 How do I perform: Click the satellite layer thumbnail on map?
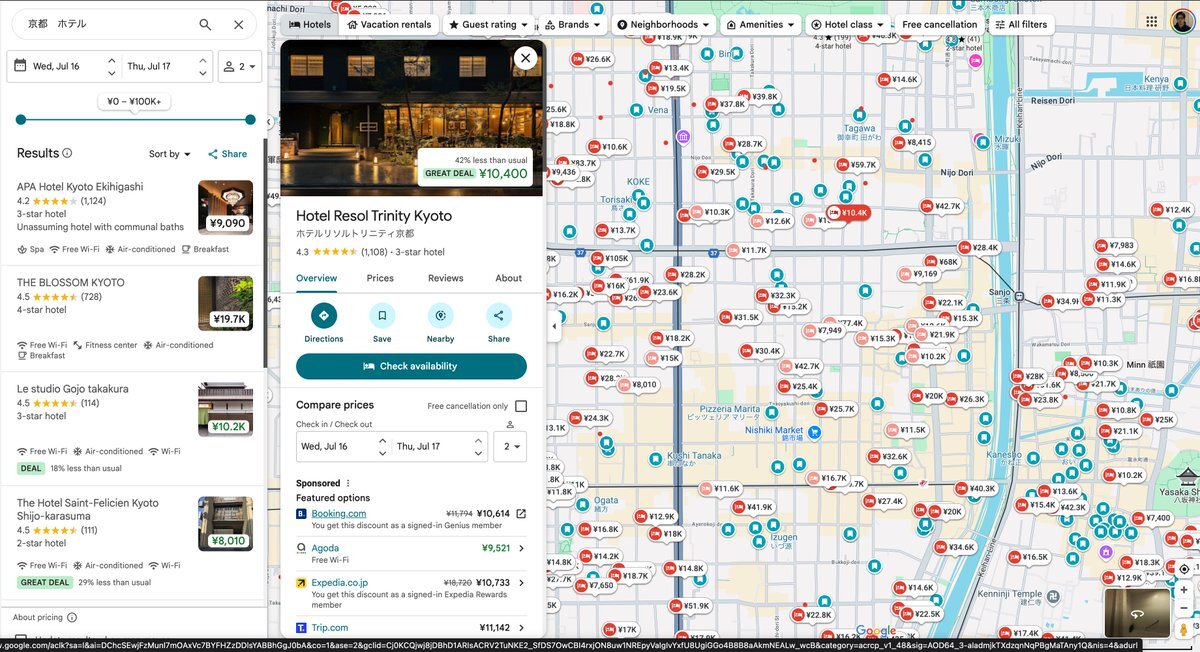pyautogui.click(x=1137, y=613)
